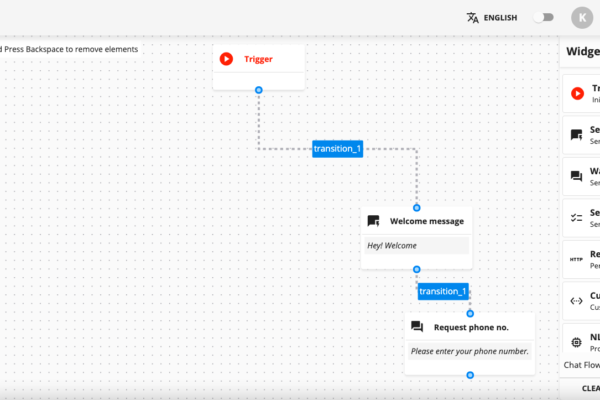Pick the HTTP request widget icon
The image size is (600, 400).
(x=576, y=259)
